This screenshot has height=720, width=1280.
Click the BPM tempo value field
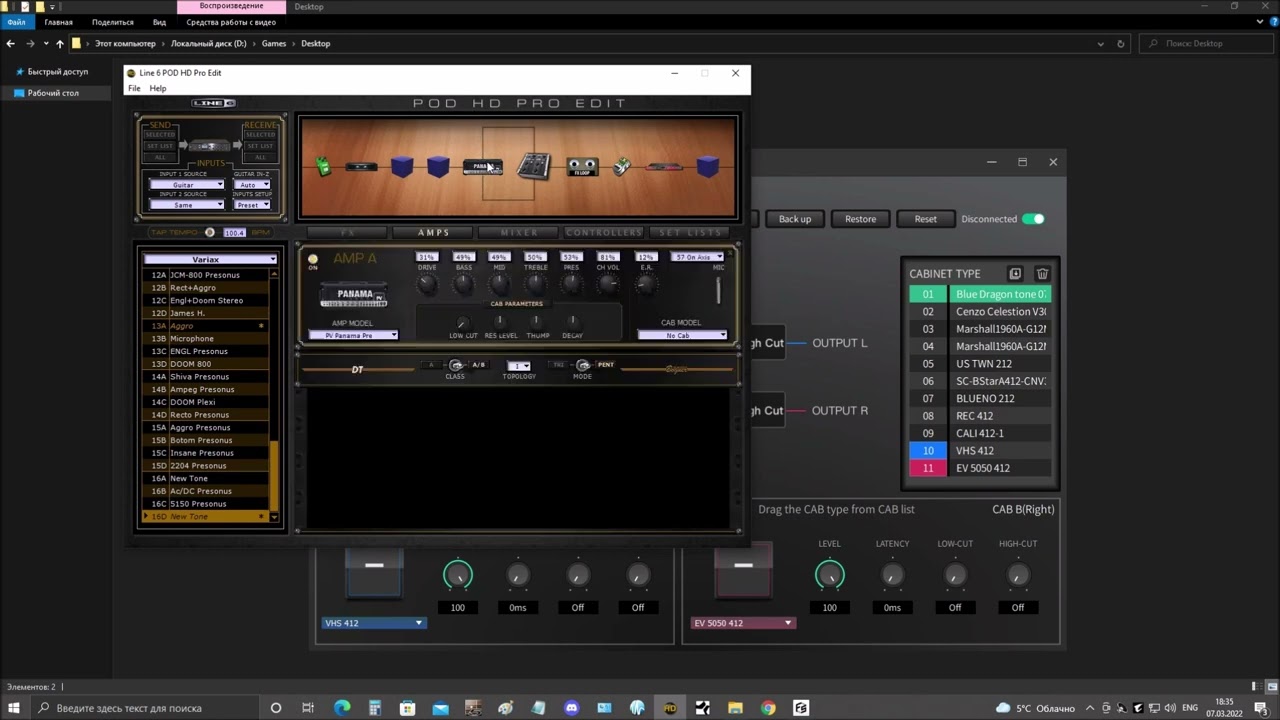(234, 232)
